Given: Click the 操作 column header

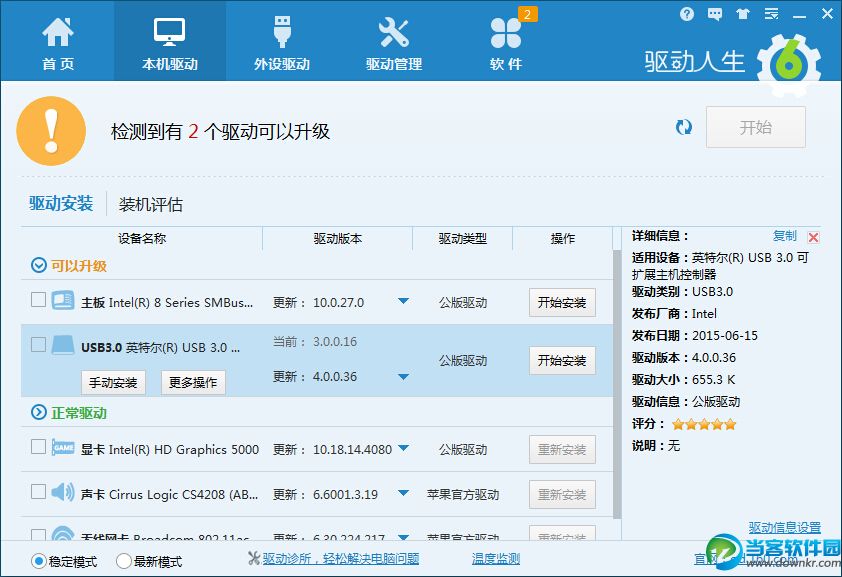Looking at the screenshot, I should pos(562,238).
